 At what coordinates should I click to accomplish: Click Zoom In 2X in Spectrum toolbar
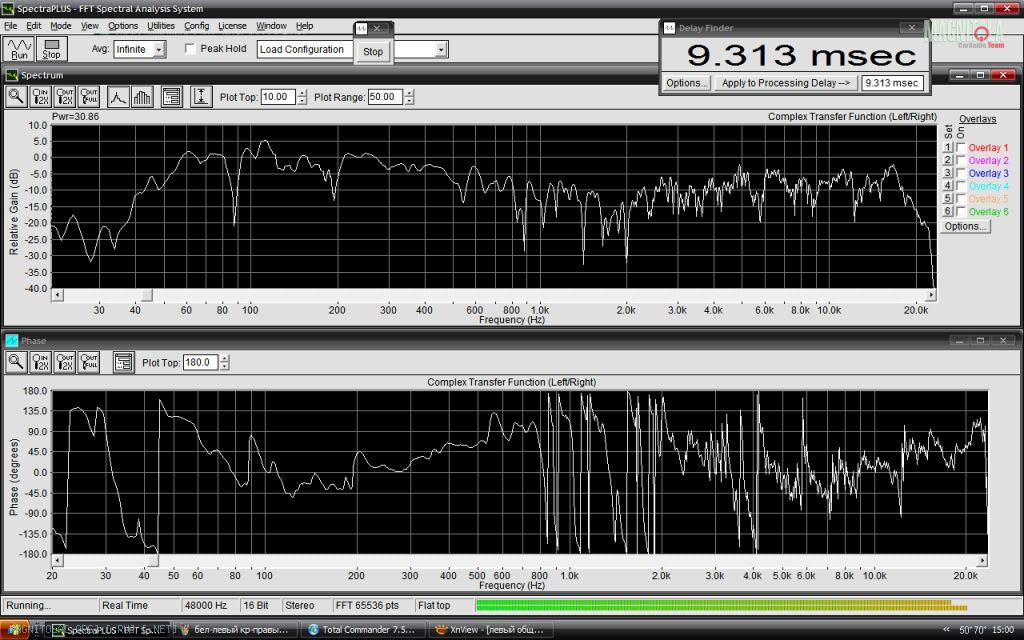(40, 97)
